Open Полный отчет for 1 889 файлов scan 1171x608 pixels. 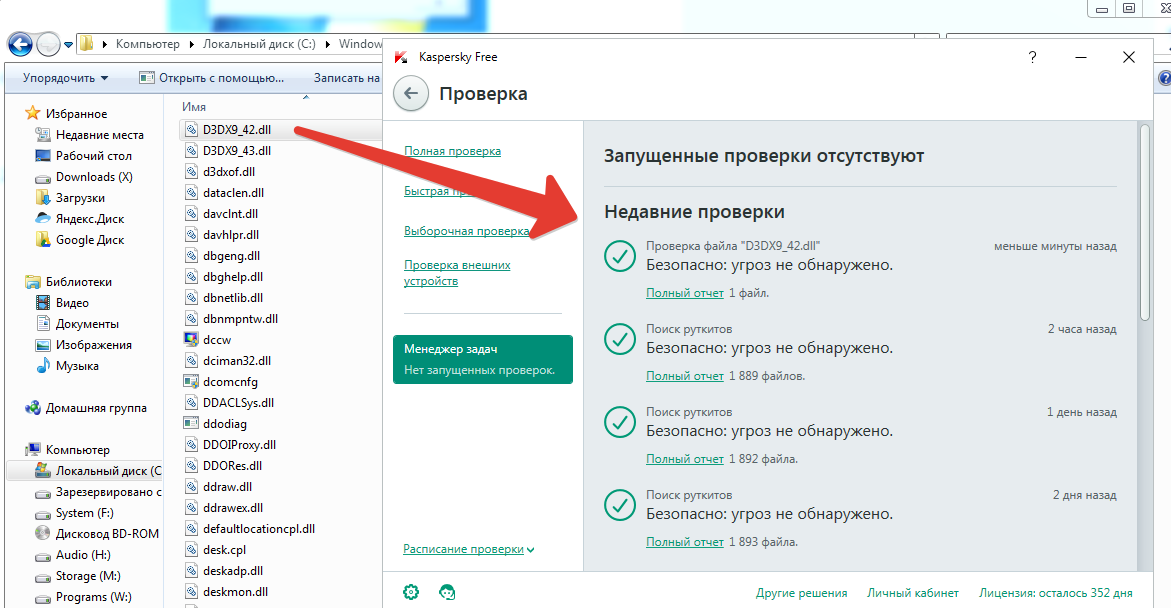click(x=684, y=376)
